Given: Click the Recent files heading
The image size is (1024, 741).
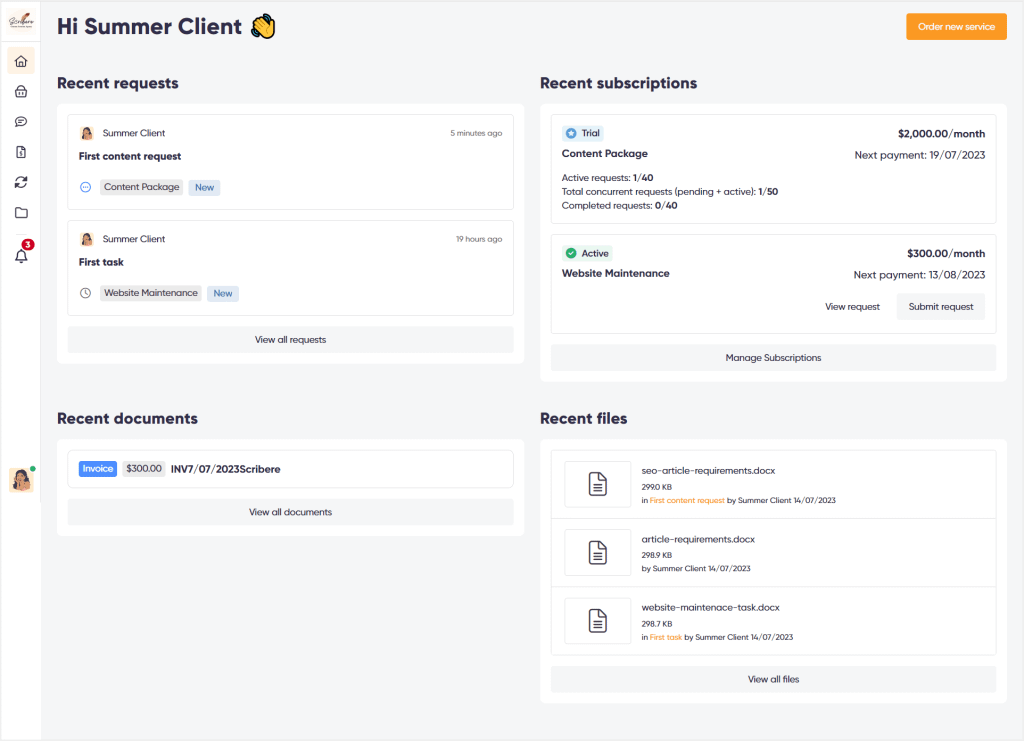Looking at the screenshot, I should (x=583, y=418).
